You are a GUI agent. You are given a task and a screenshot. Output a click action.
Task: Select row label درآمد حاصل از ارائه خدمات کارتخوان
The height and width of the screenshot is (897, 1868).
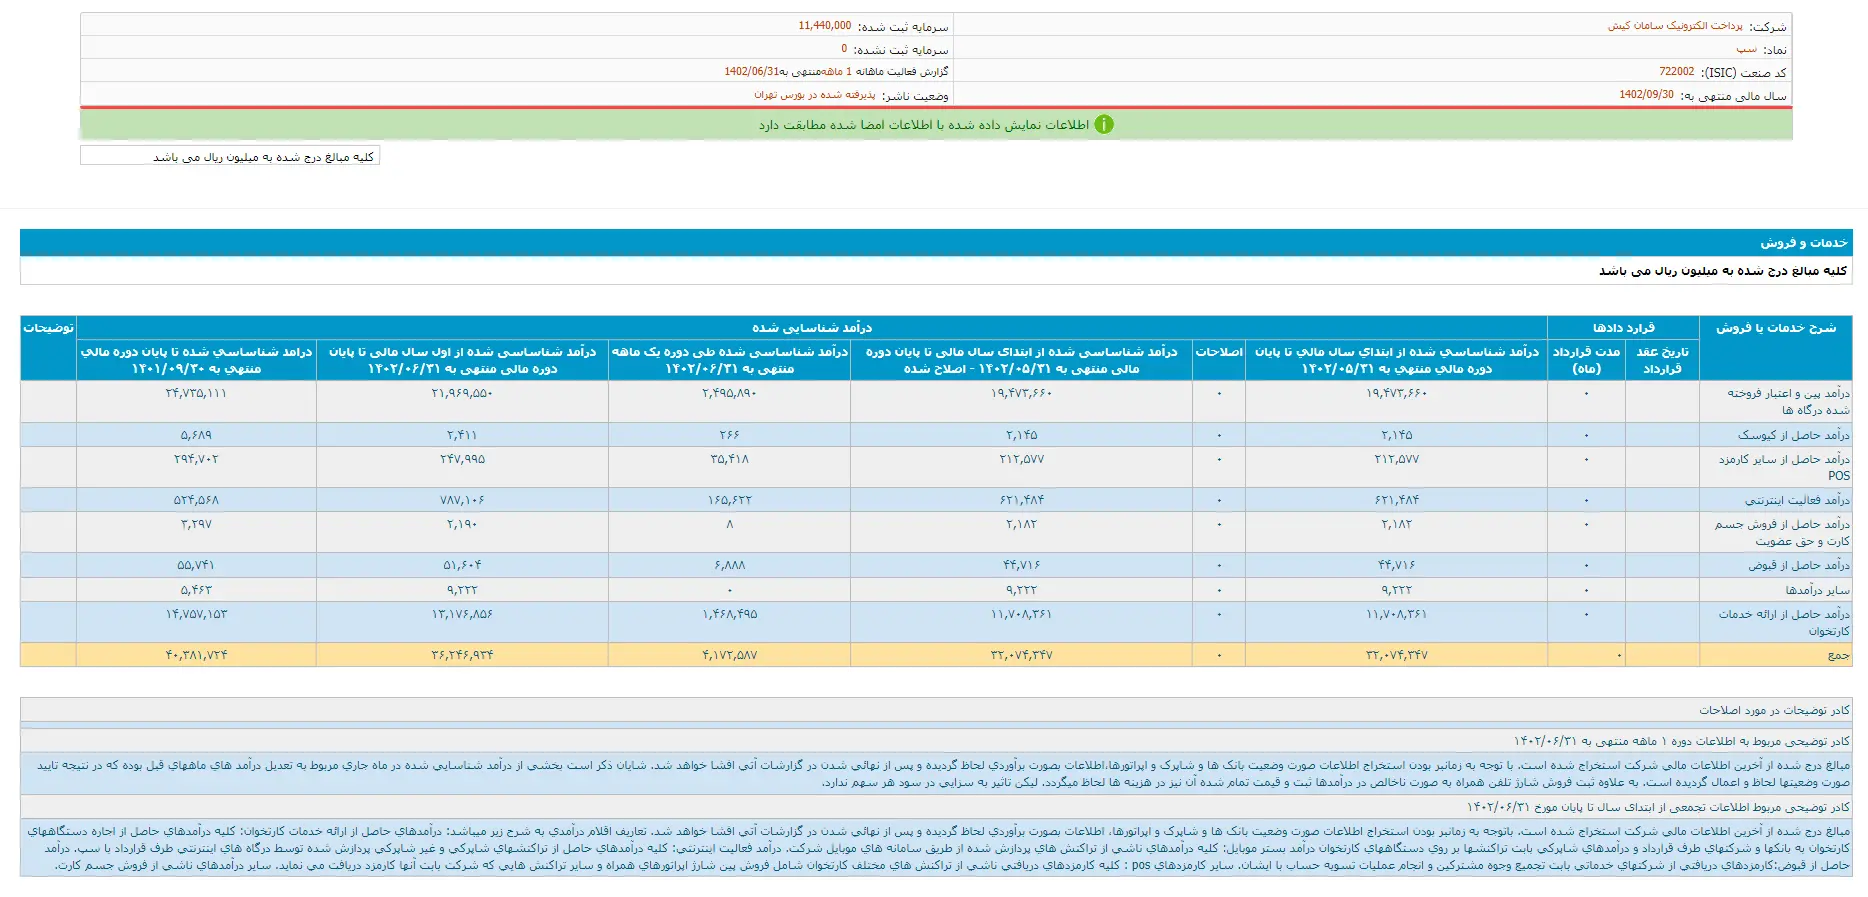click(1785, 622)
